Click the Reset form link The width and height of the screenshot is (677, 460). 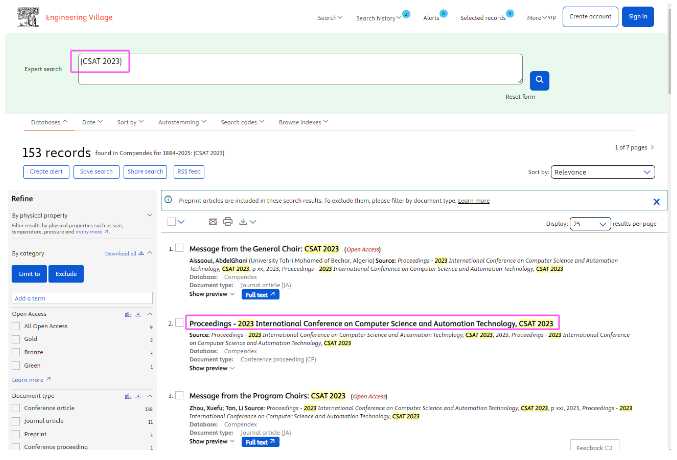tap(520, 97)
